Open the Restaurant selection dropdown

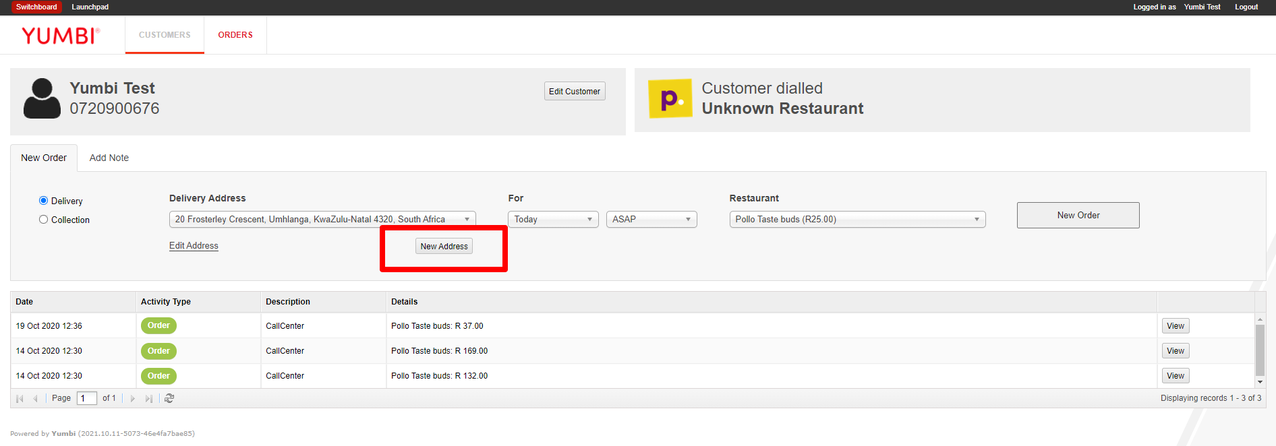pyautogui.click(x=857, y=219)
